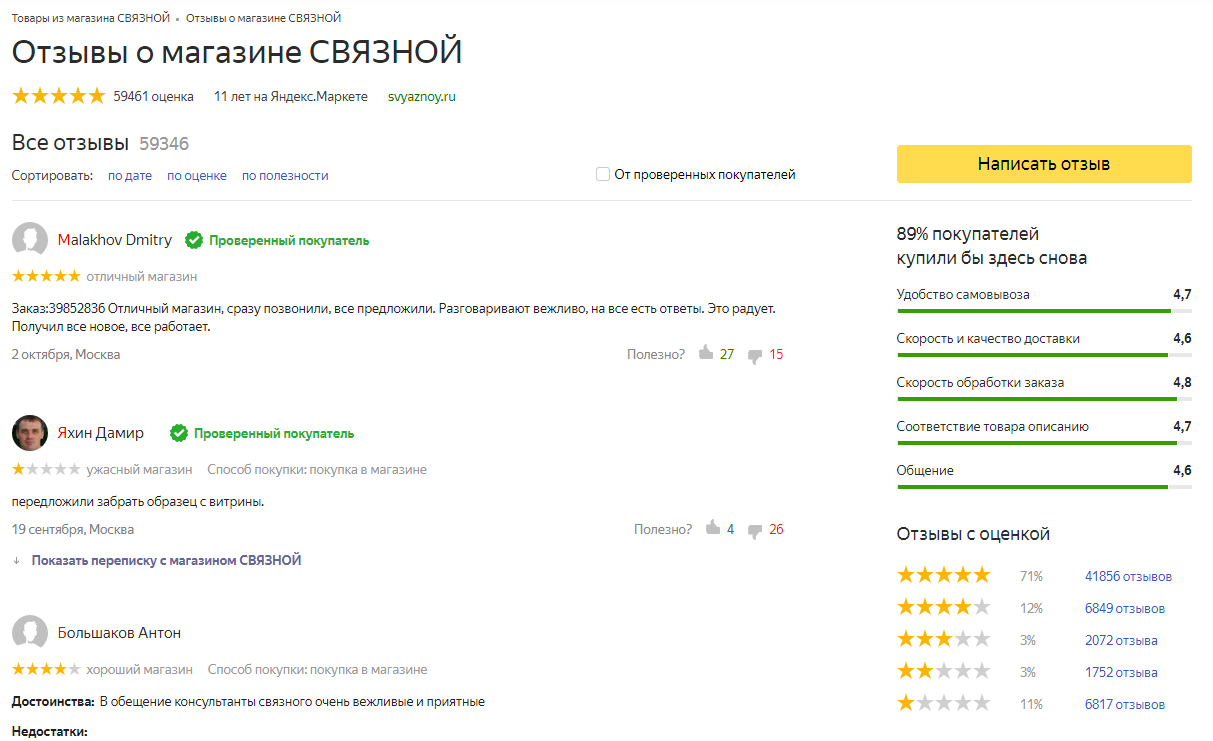The width and height of the screenshot is (1213, 741).
Task: Click '2 октября, Москва' review date
Action: coord(66,354)
